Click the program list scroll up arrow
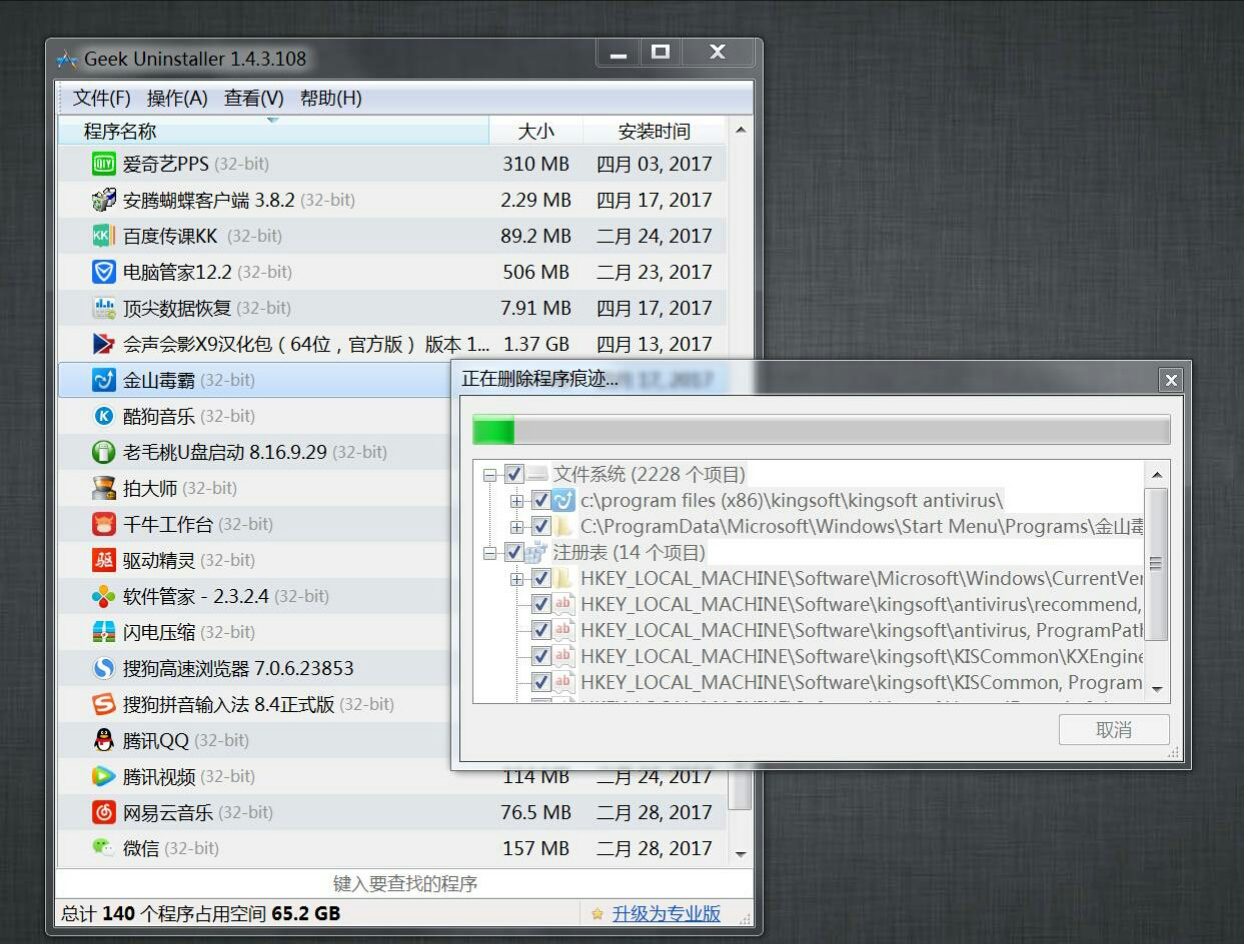Screen dimensions: 1244x944 coord(740,131)
